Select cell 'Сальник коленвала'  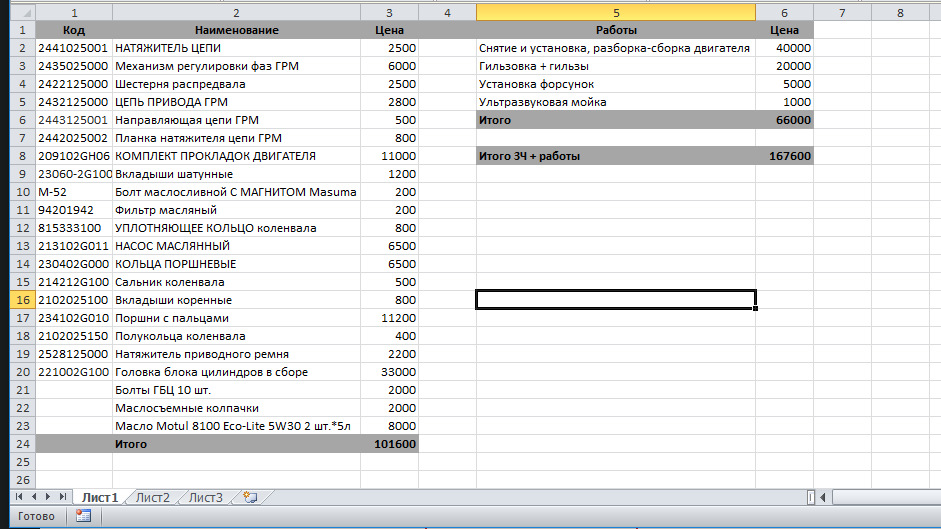click(x=236, y=282)
